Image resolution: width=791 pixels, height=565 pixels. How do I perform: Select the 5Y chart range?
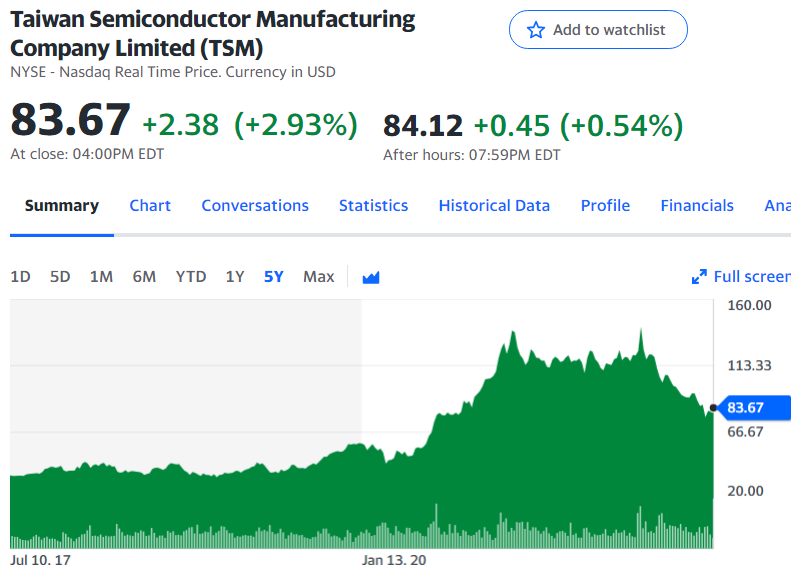click(x=274, y=276)
